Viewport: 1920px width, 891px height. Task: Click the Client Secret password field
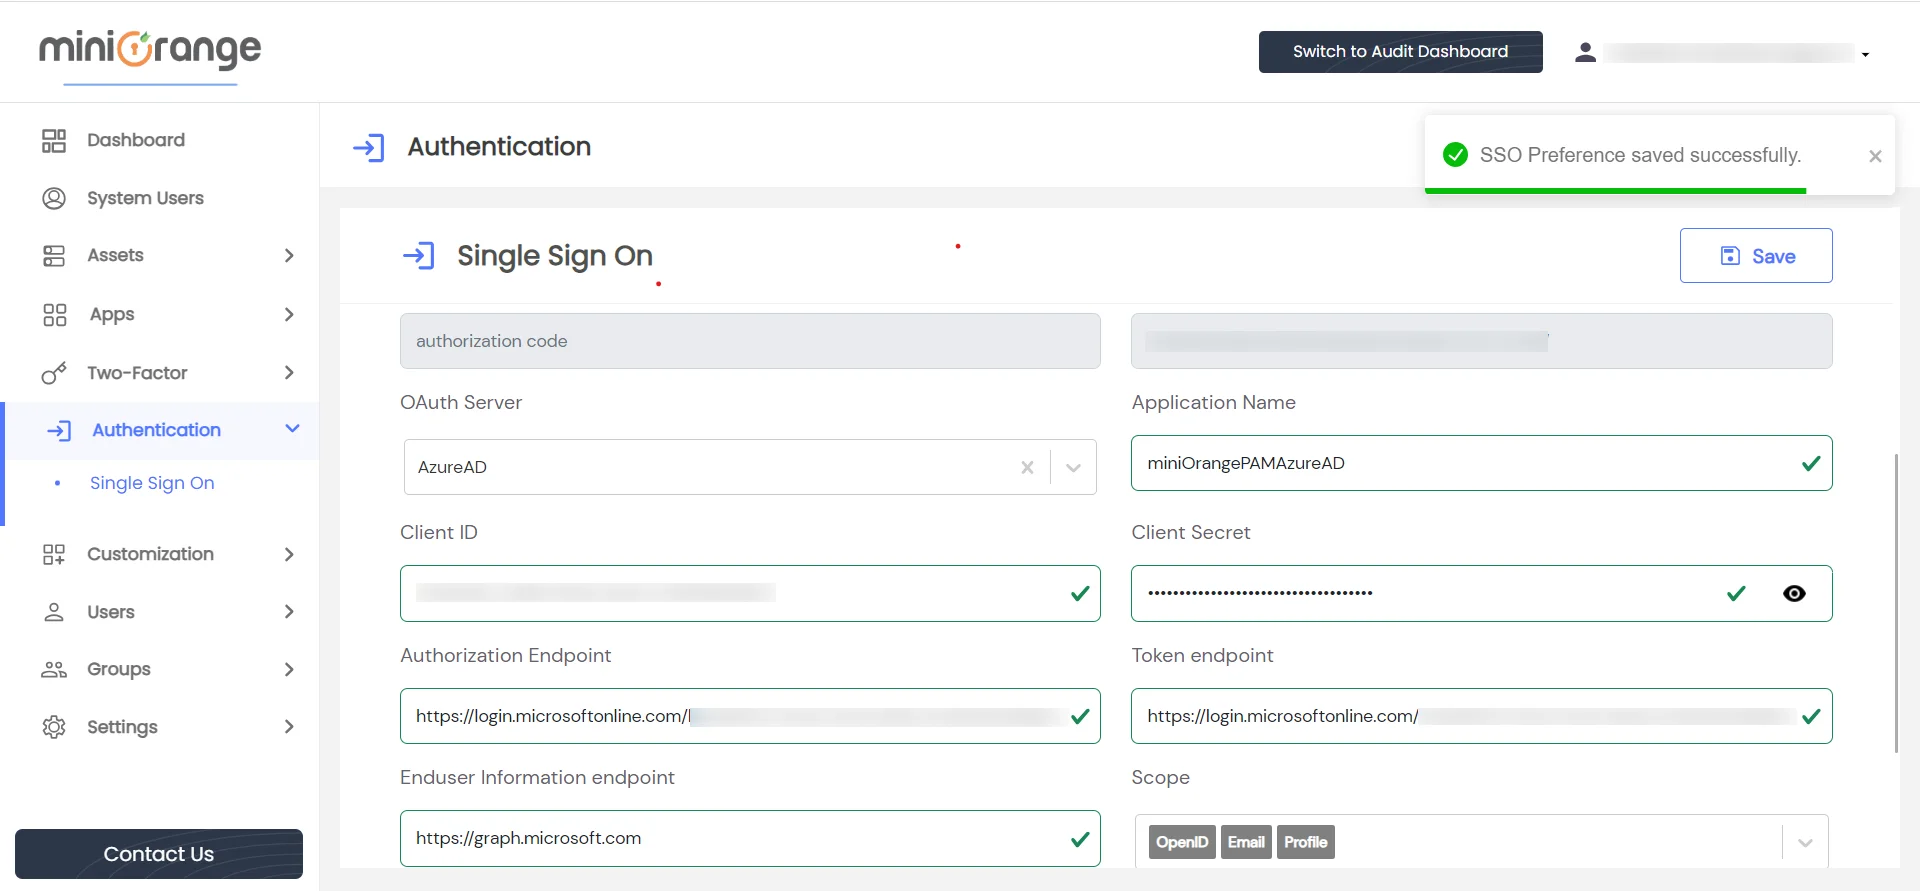tap(1481, 593)
